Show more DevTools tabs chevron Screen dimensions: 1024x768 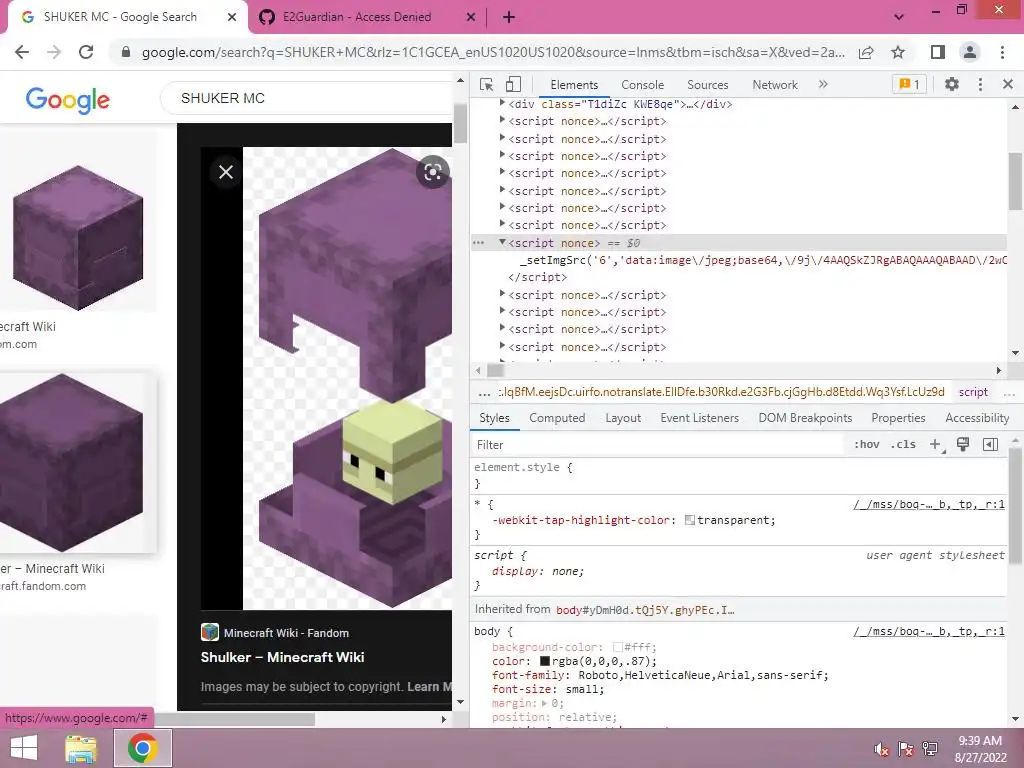[x=823, y=84]
